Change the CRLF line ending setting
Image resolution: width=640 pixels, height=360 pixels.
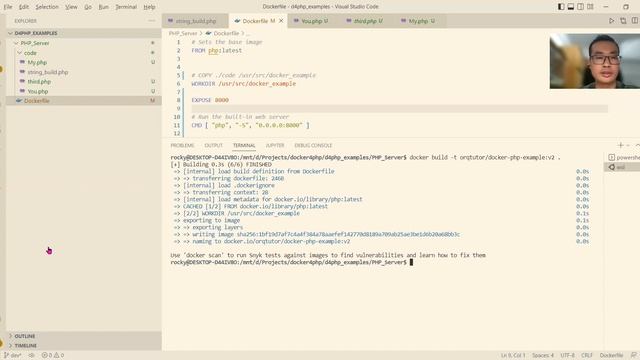click(x=587, y=355)
